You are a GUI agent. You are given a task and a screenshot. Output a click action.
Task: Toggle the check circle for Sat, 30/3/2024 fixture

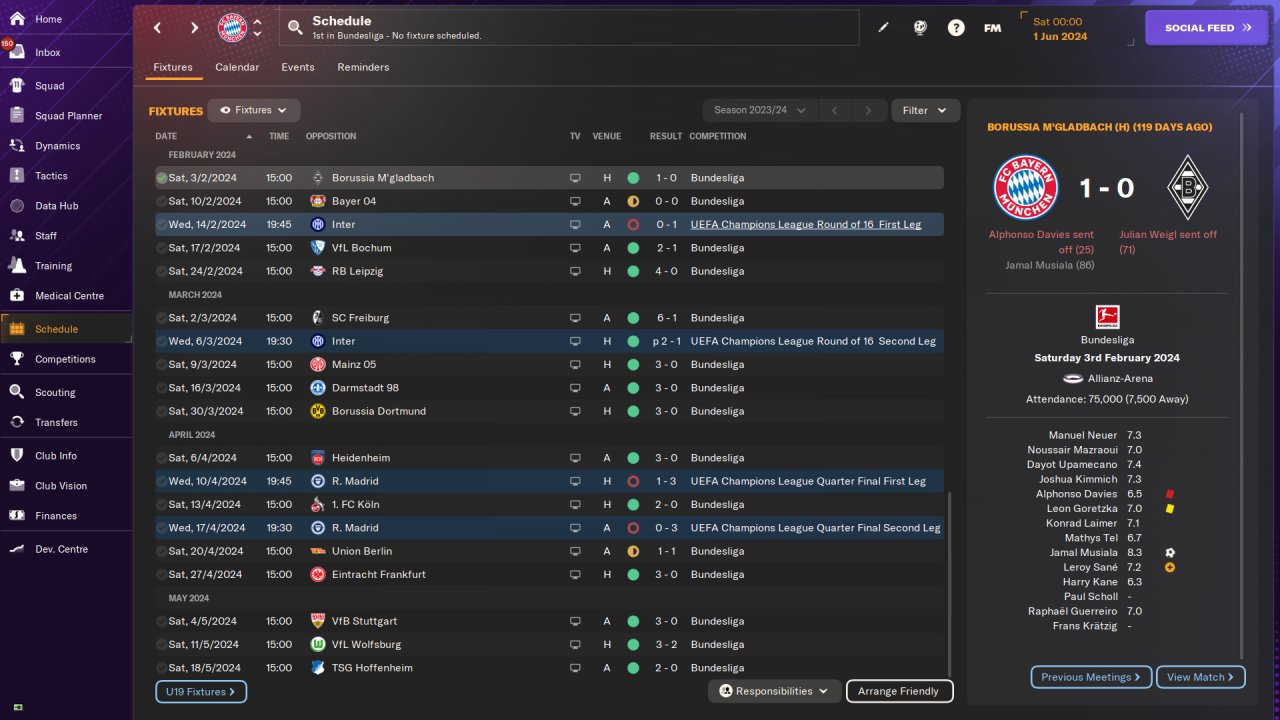tap(161, 411)
